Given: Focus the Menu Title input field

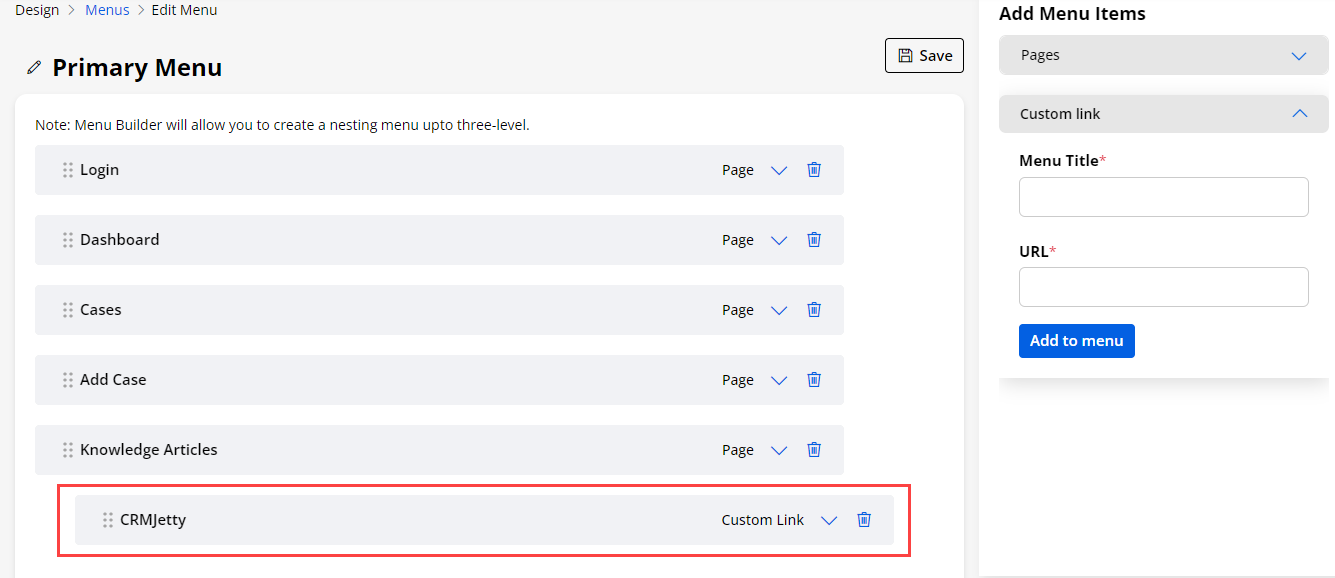Looking at the screenshot, I should click(x=1163, y=197).
